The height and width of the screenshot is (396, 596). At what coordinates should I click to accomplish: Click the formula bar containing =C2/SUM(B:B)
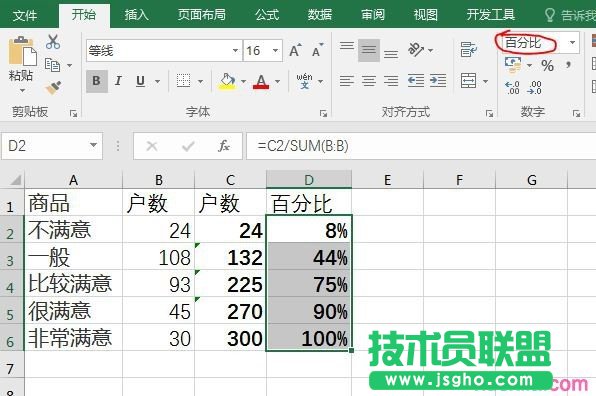[421, 146]
